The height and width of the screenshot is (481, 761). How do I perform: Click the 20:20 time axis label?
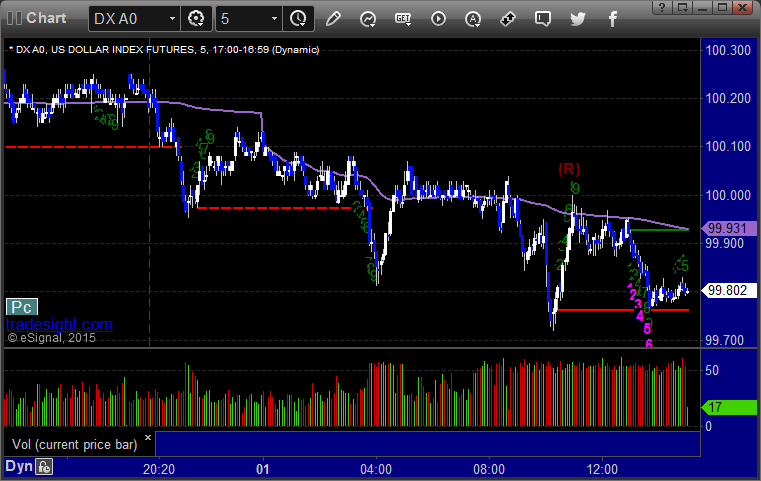click(x=159, y=469)
